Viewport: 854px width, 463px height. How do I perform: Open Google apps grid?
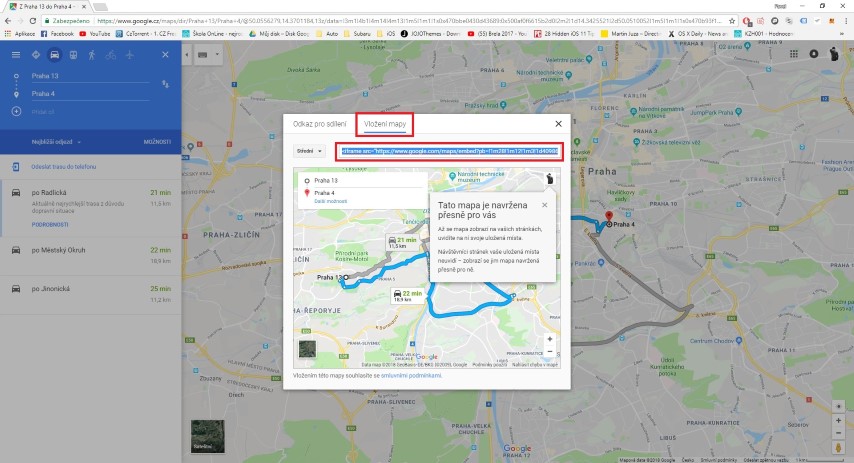[794, 54]
